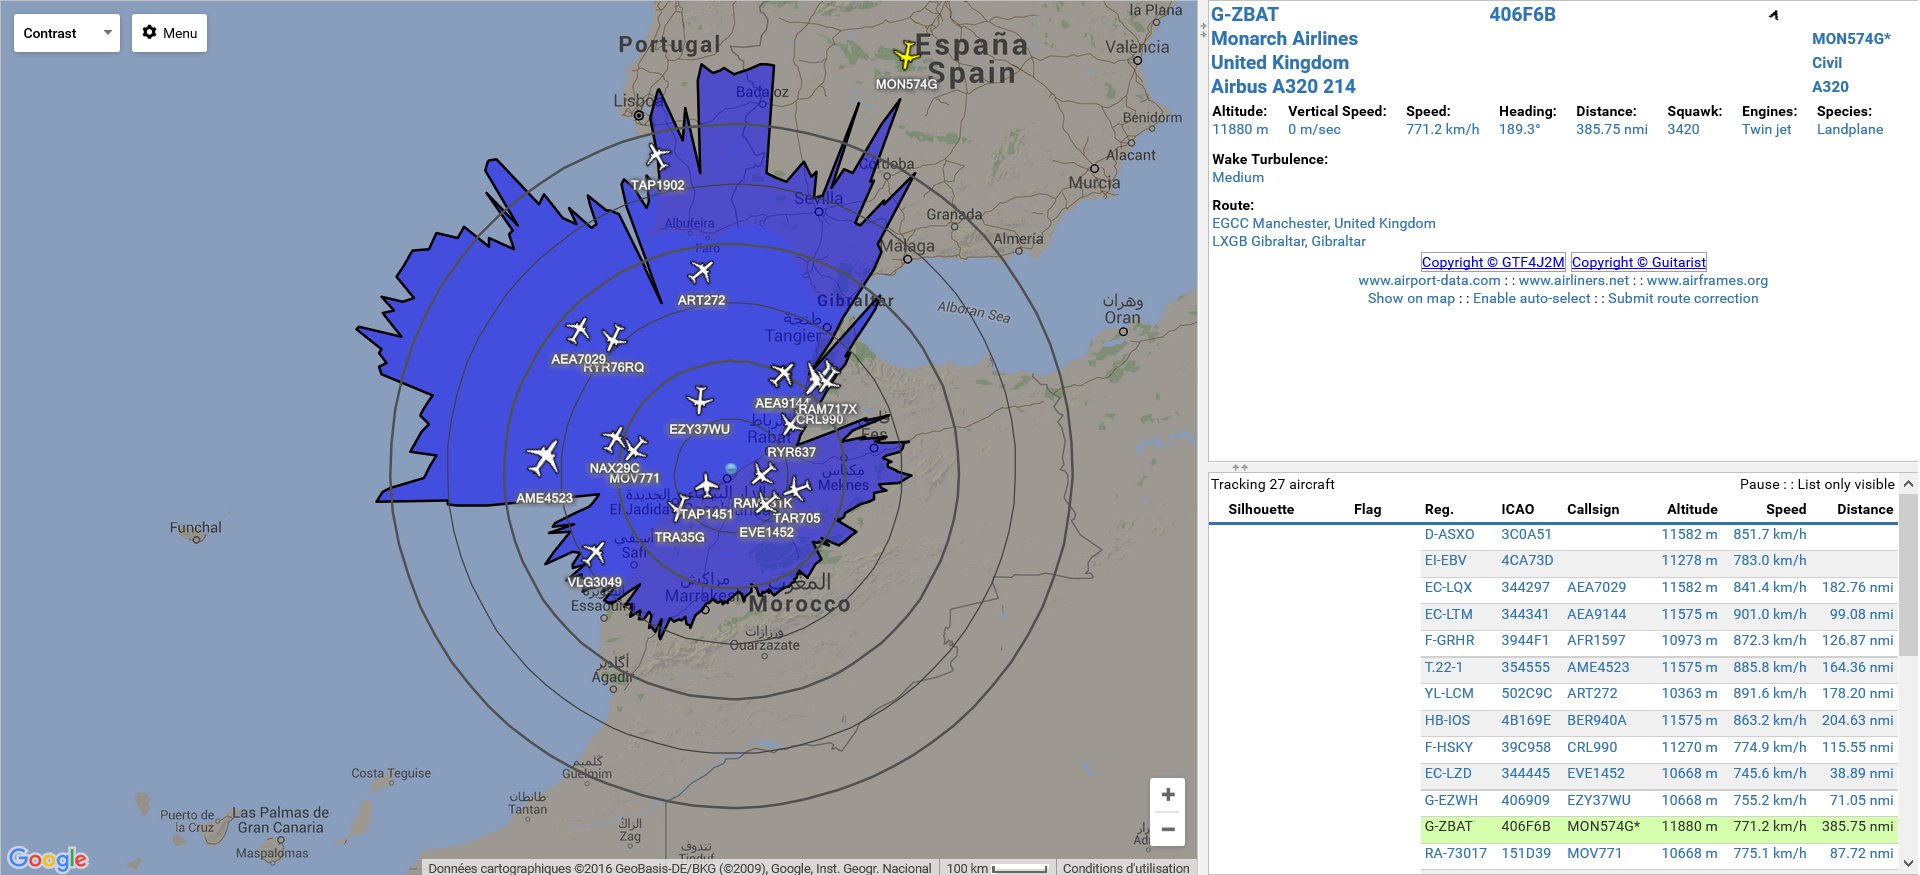Select the MOV771 aircraft marker

tap(636, 449)
